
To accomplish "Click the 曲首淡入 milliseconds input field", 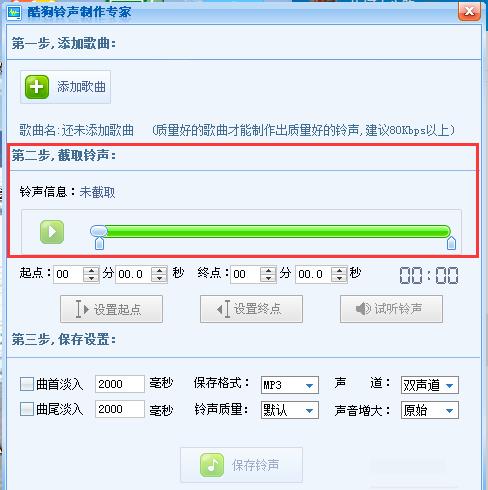I will click(x=120, y=384).
